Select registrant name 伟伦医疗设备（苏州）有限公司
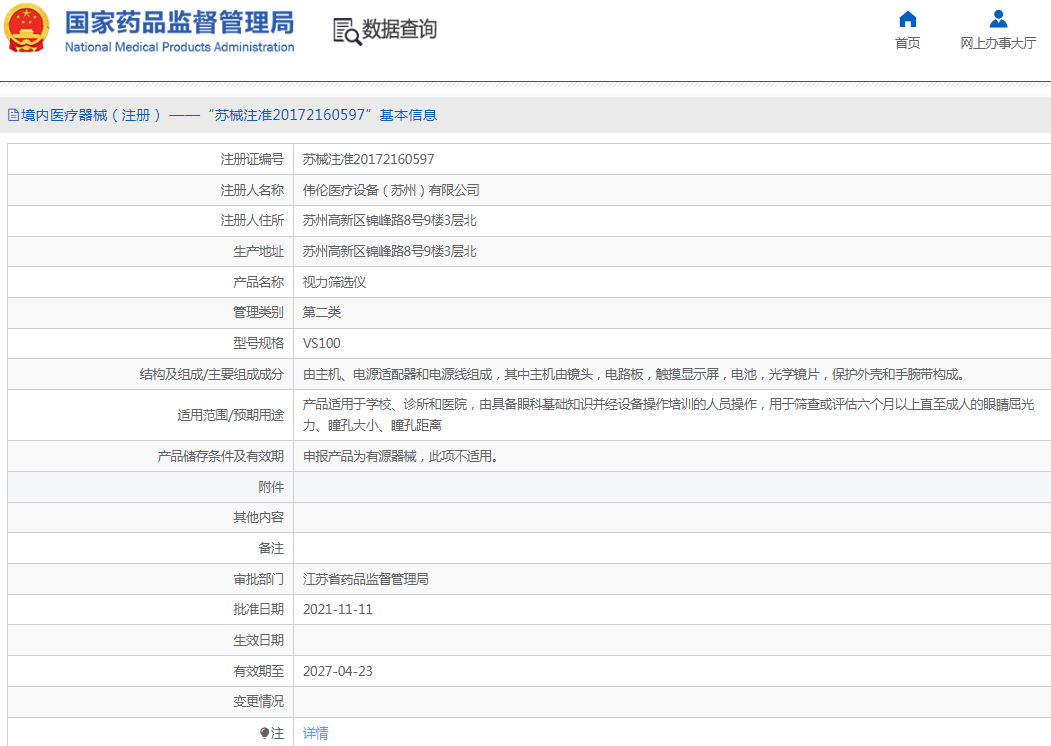 tap(391, 190)
